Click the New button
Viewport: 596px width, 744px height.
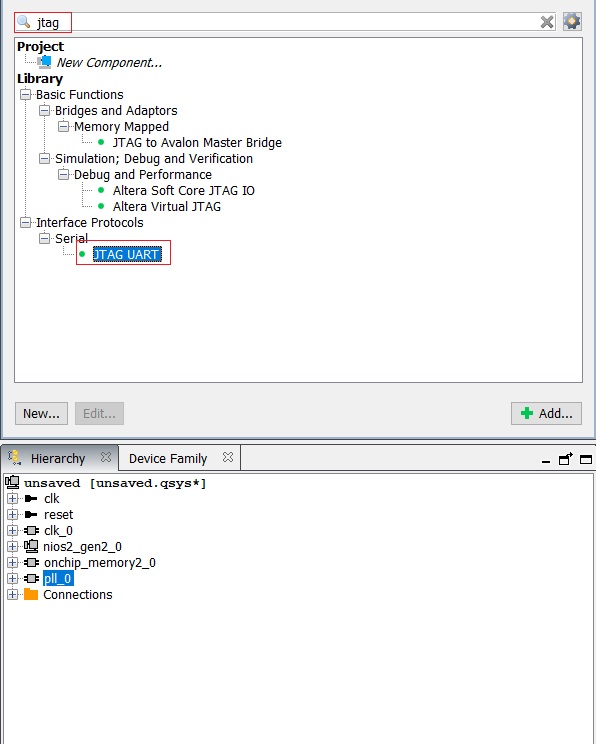[x=41, y=413]
